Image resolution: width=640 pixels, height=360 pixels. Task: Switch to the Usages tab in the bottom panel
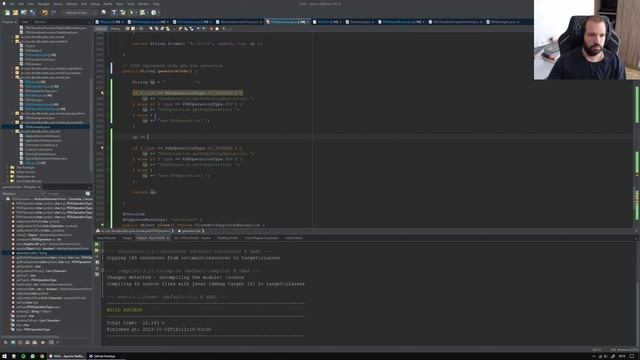[127, 238]
